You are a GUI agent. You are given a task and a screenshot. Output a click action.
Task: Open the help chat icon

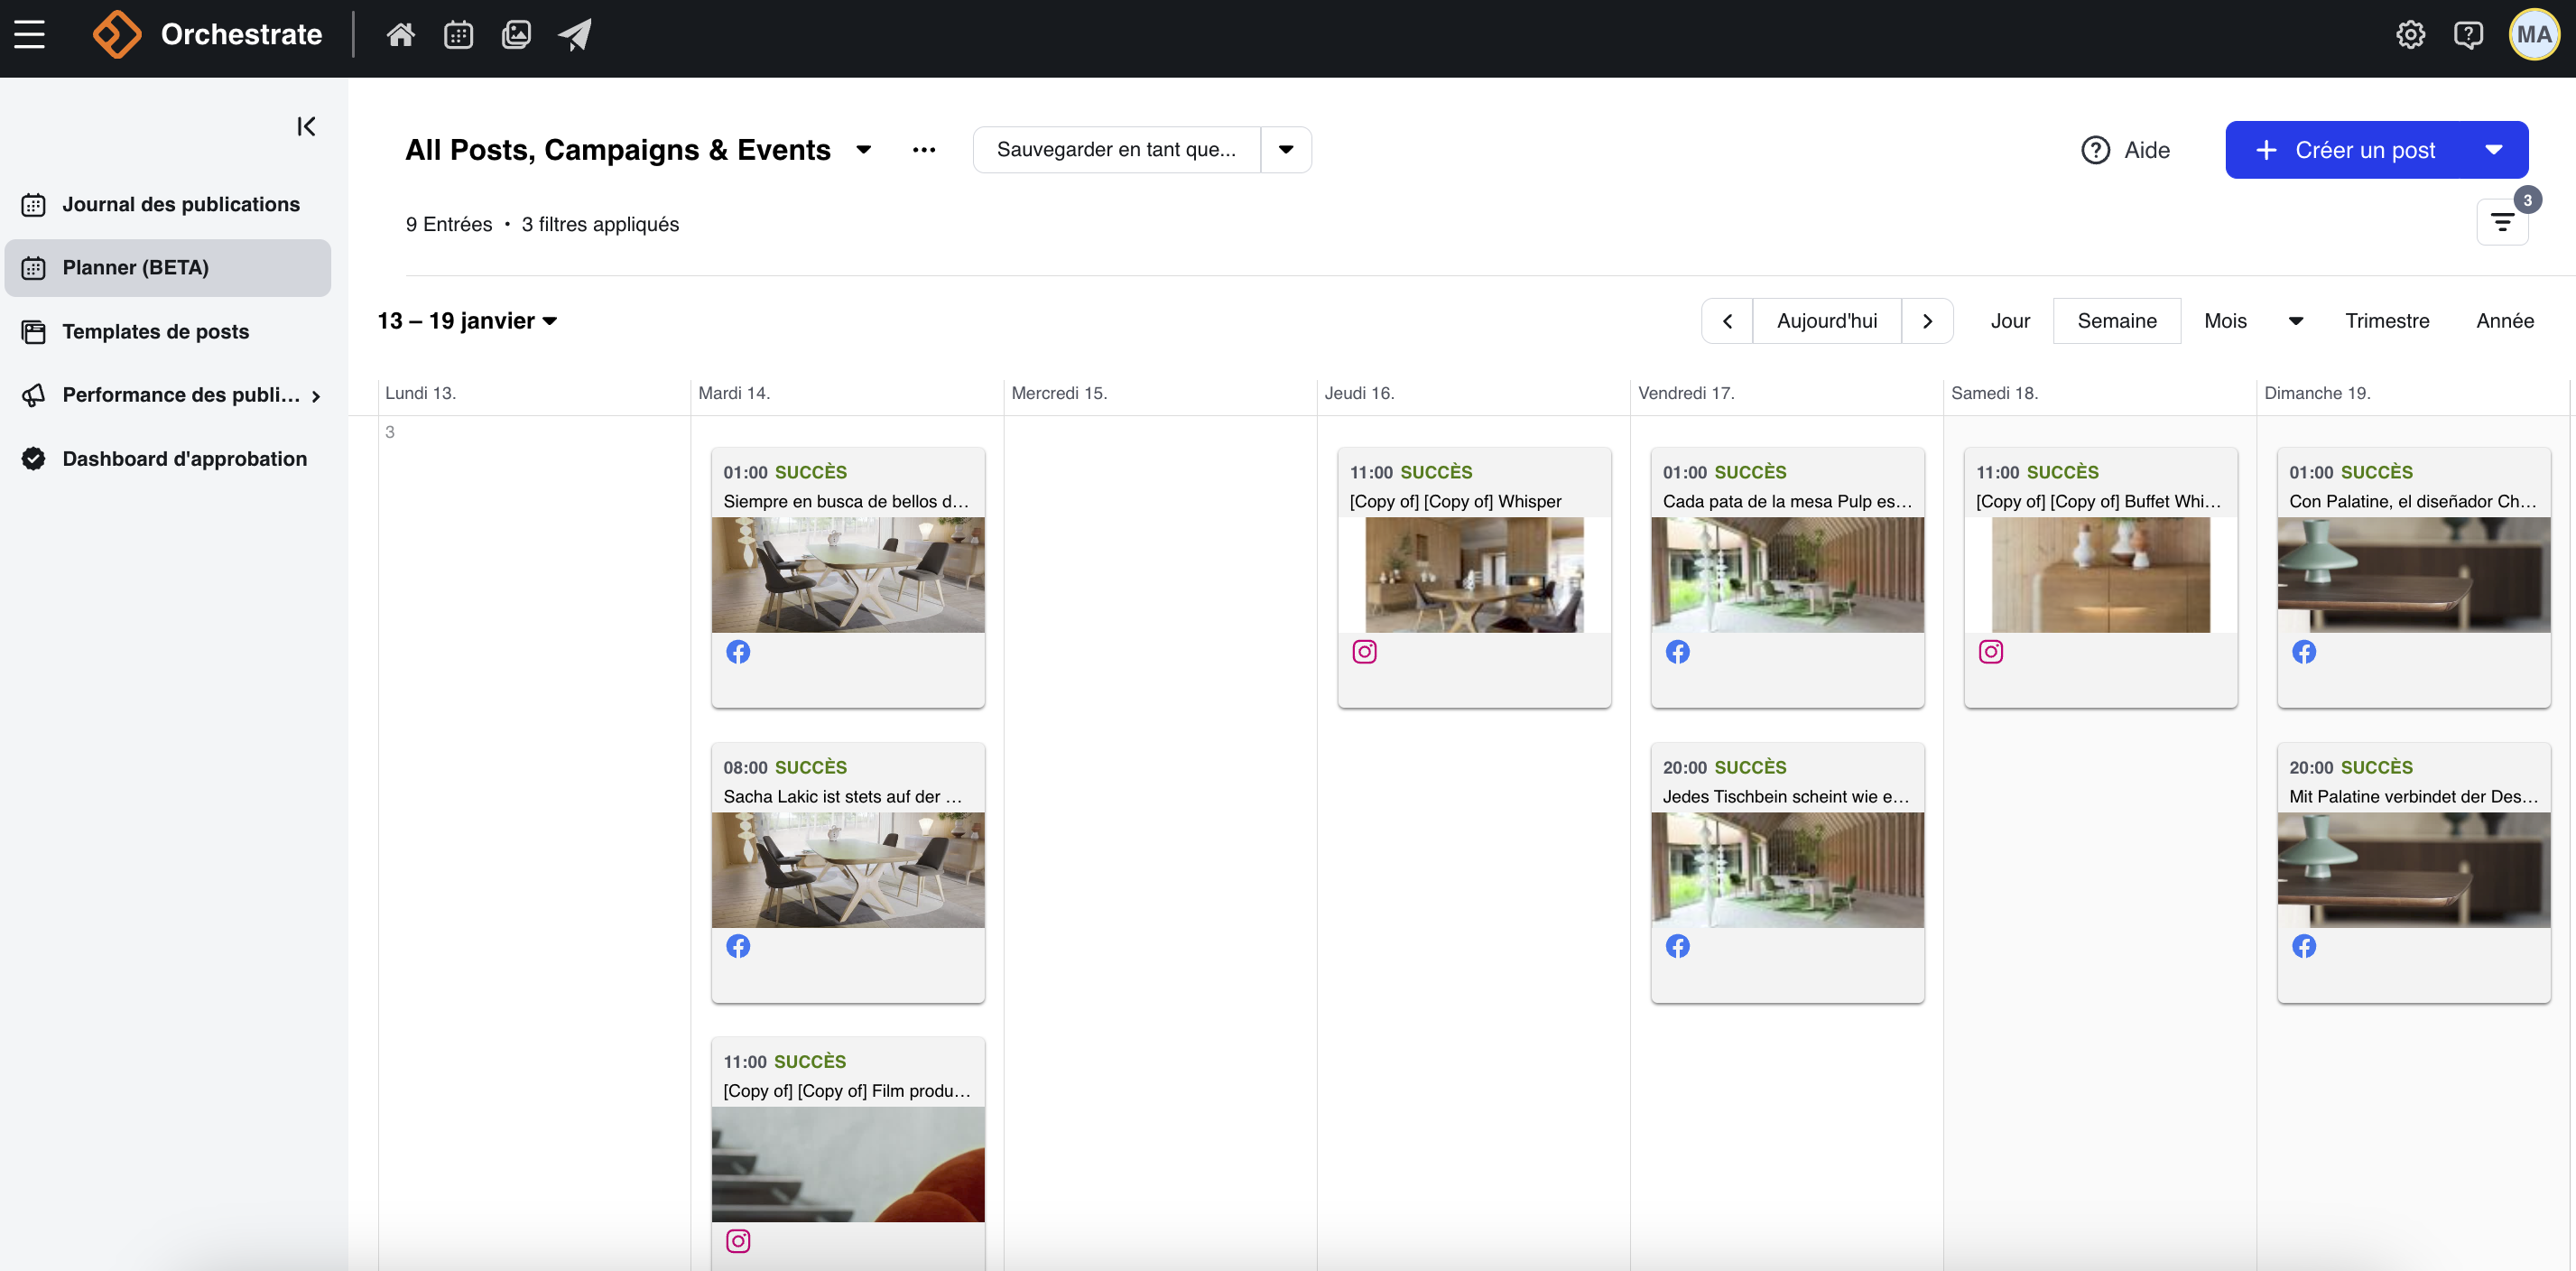(2468, 35)
